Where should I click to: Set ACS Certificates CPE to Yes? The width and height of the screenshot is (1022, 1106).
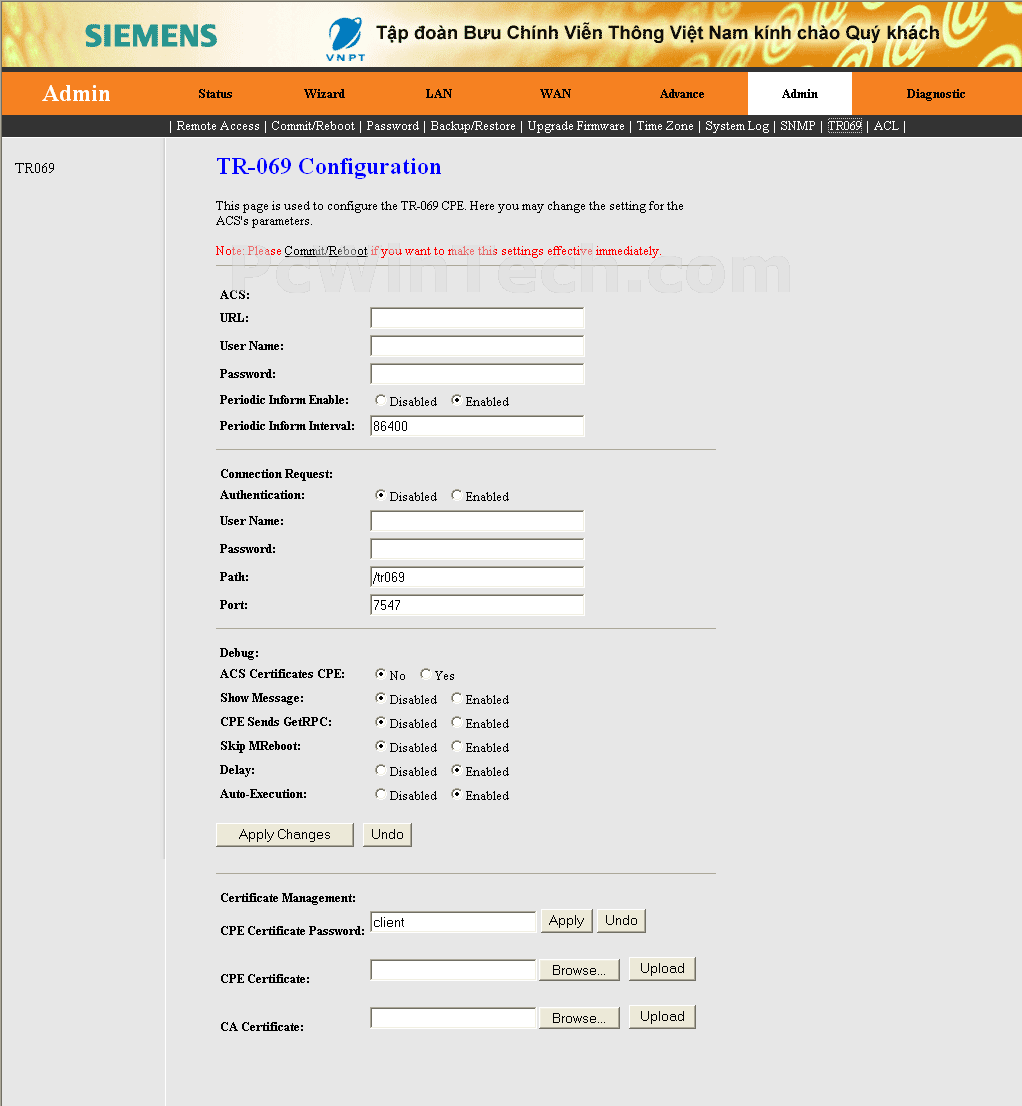coord(426,674)
